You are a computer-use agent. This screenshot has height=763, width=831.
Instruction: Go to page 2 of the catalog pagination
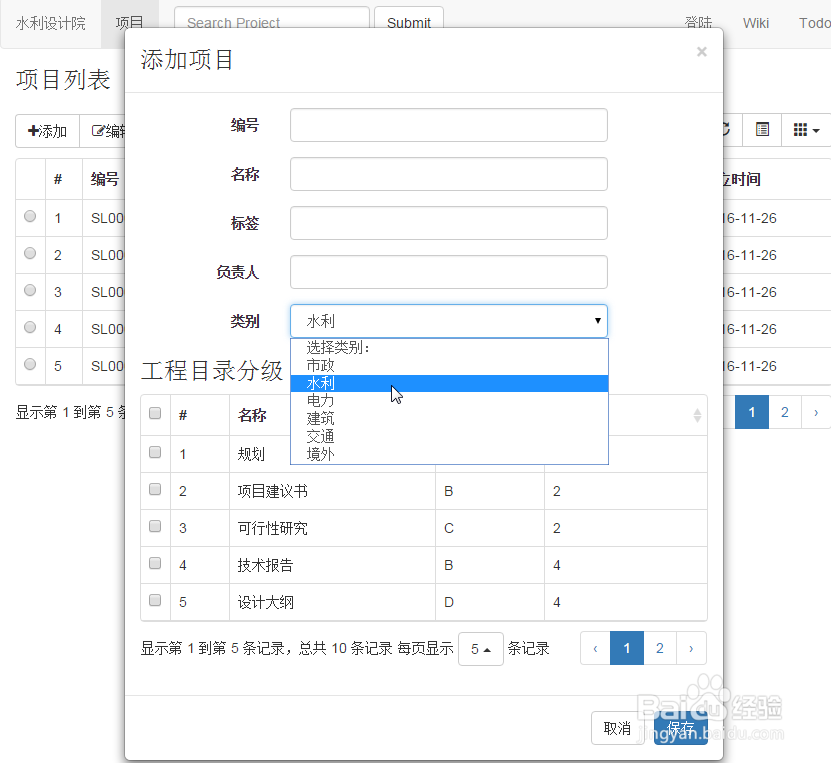659,648
